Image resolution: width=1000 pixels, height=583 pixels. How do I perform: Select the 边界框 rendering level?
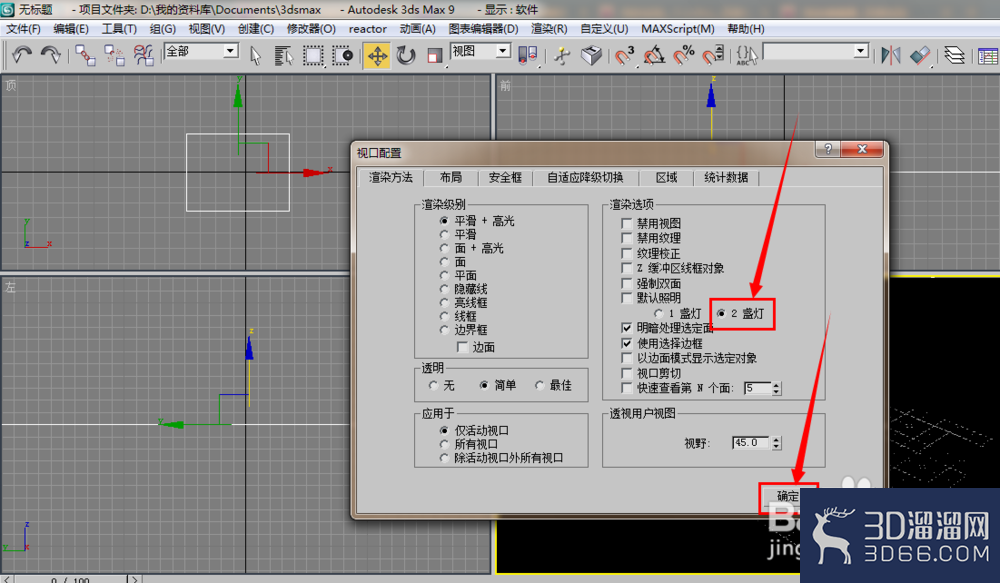pos(464,330)
